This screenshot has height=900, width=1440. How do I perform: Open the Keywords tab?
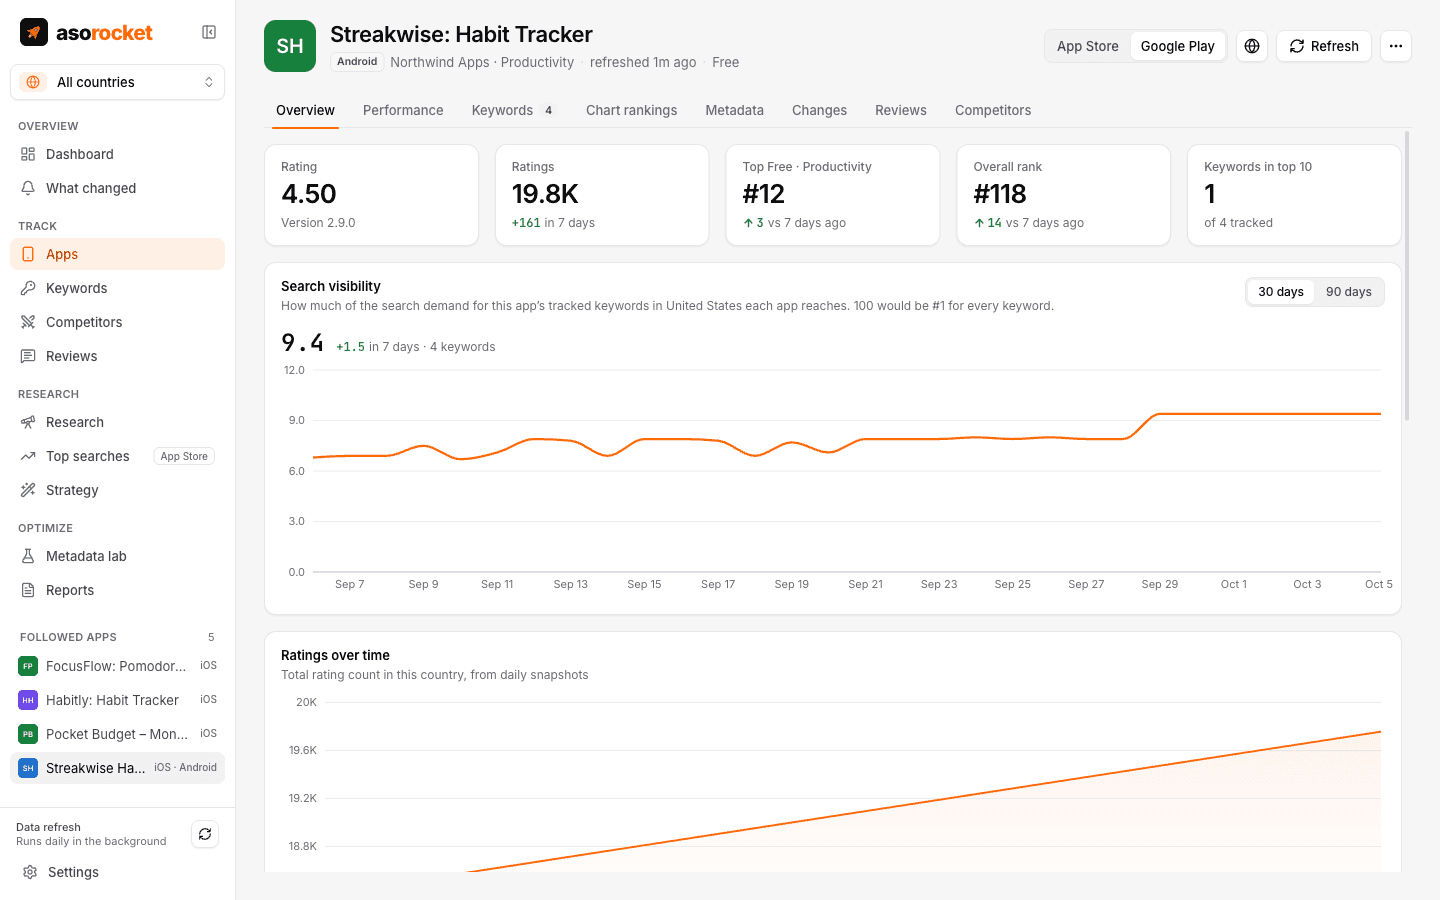pyautogui.click(x=513, y=110)
